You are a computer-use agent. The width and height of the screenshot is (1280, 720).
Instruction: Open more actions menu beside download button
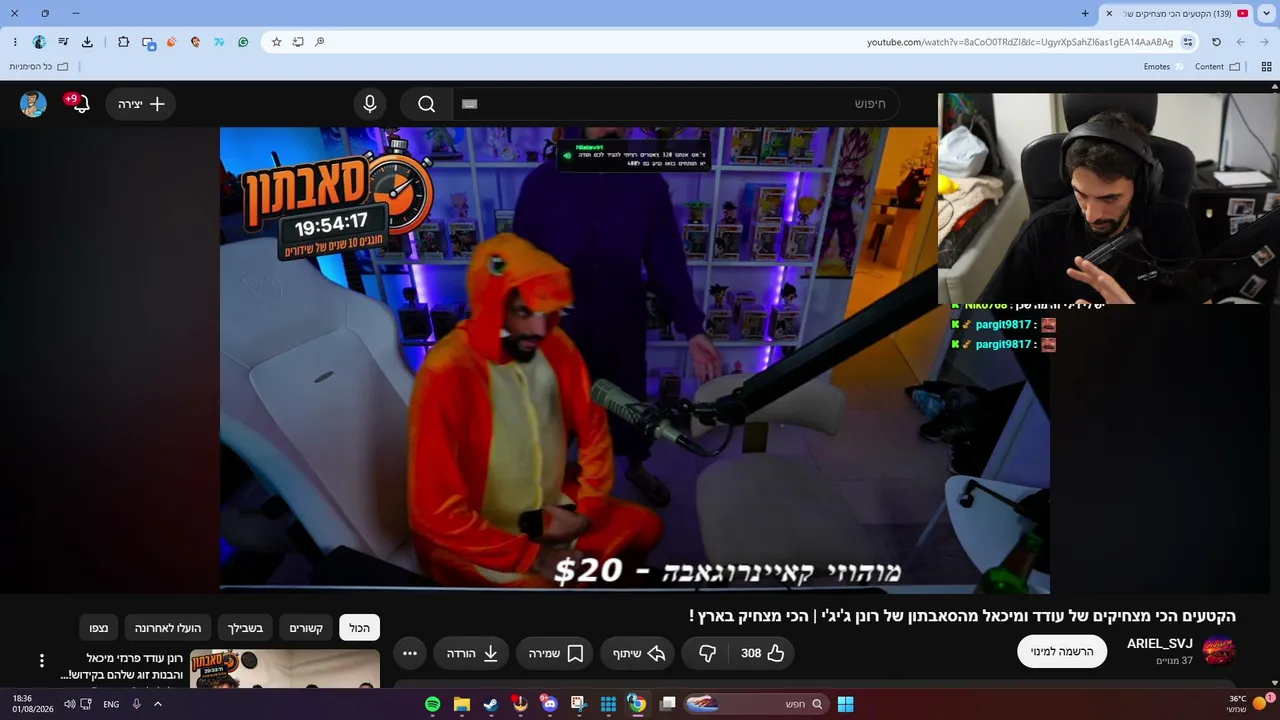point(410,653)
